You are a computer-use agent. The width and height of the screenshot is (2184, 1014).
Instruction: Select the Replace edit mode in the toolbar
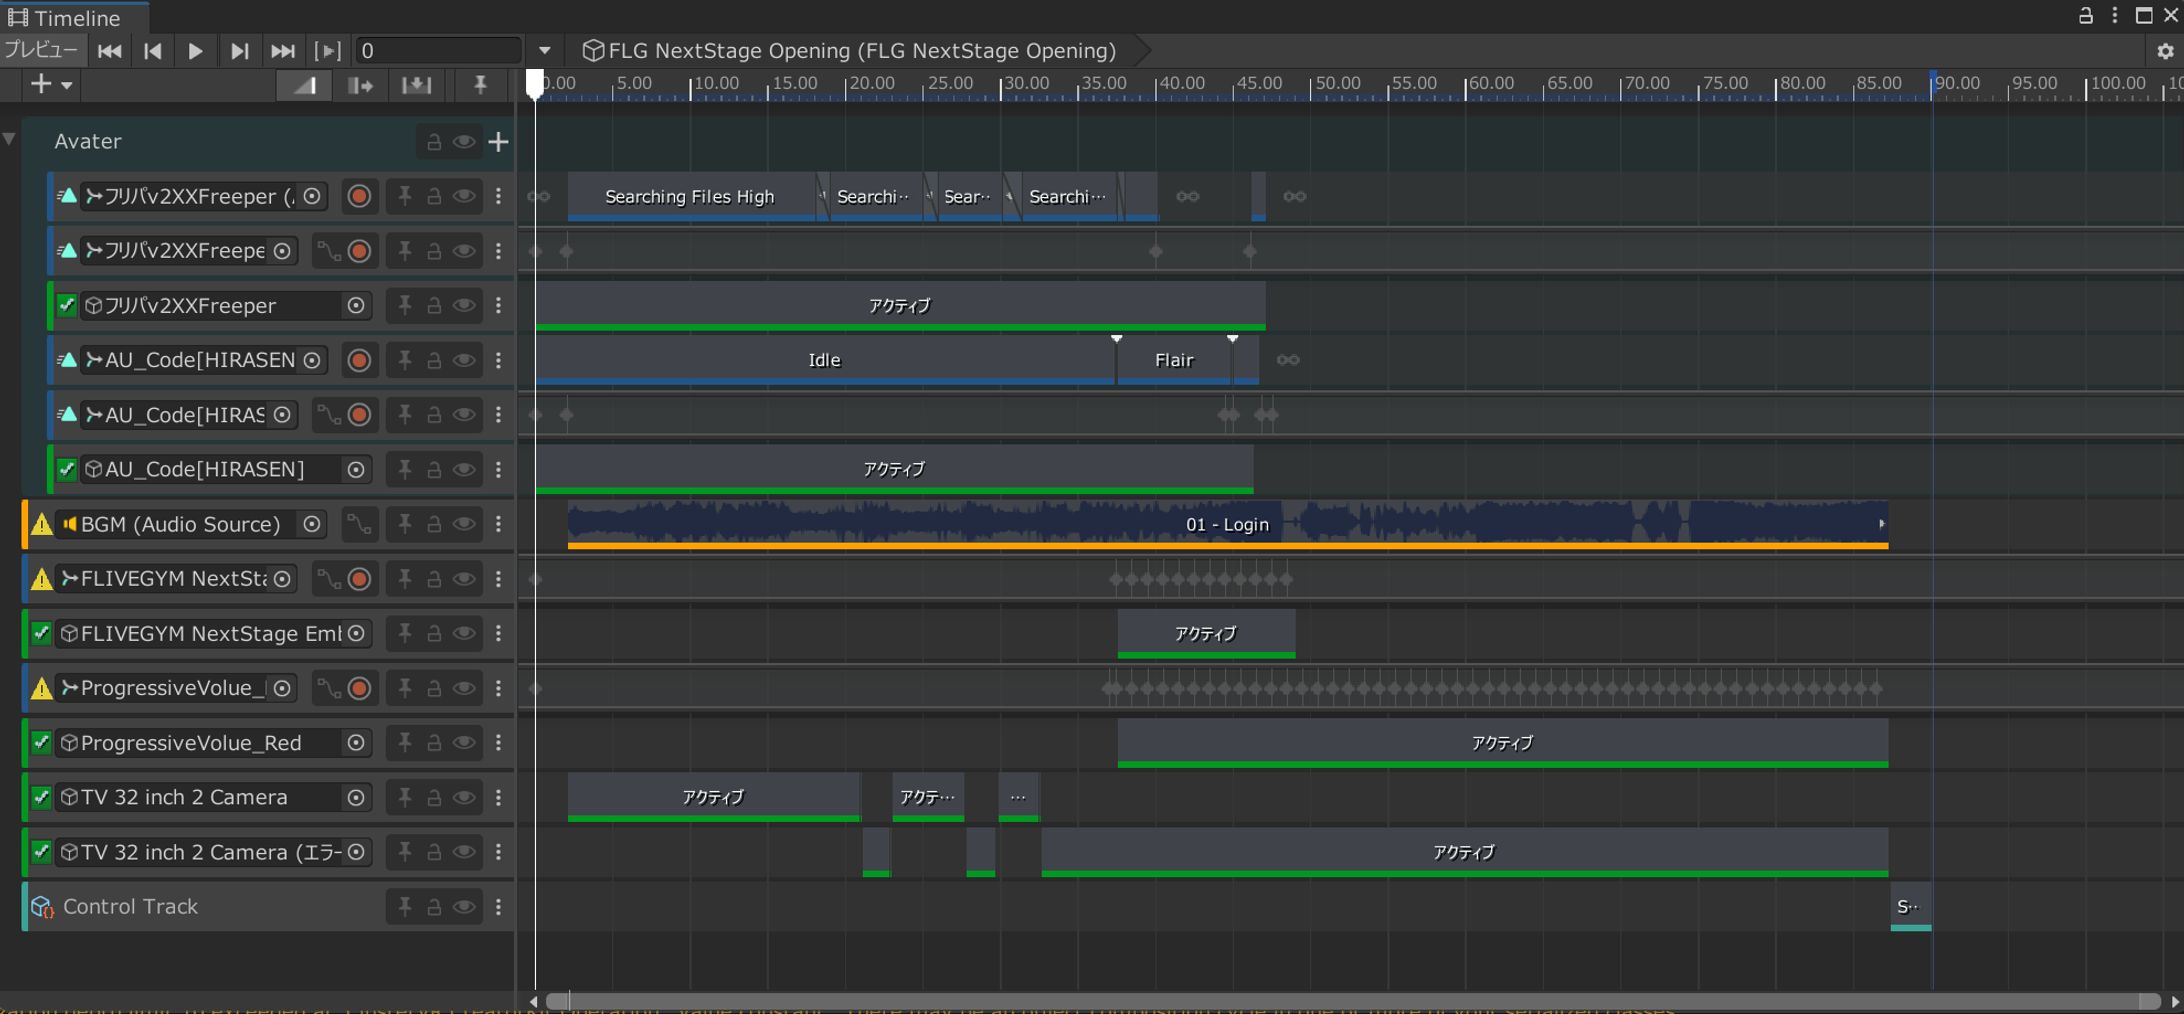(417, 85)
